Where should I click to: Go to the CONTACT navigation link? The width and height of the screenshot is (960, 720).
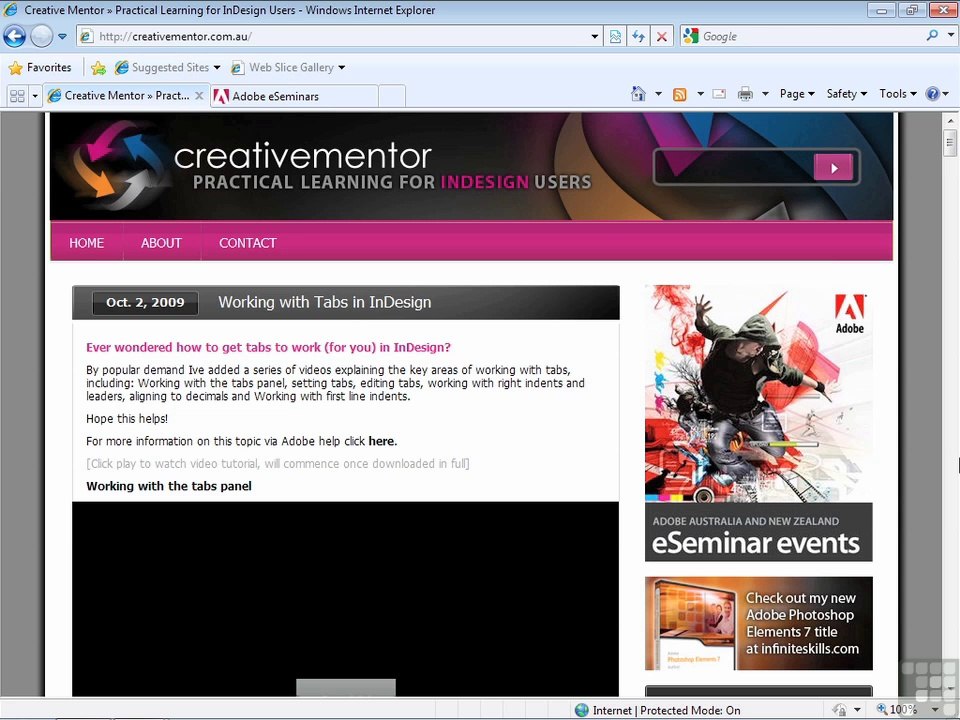[248, 243]
